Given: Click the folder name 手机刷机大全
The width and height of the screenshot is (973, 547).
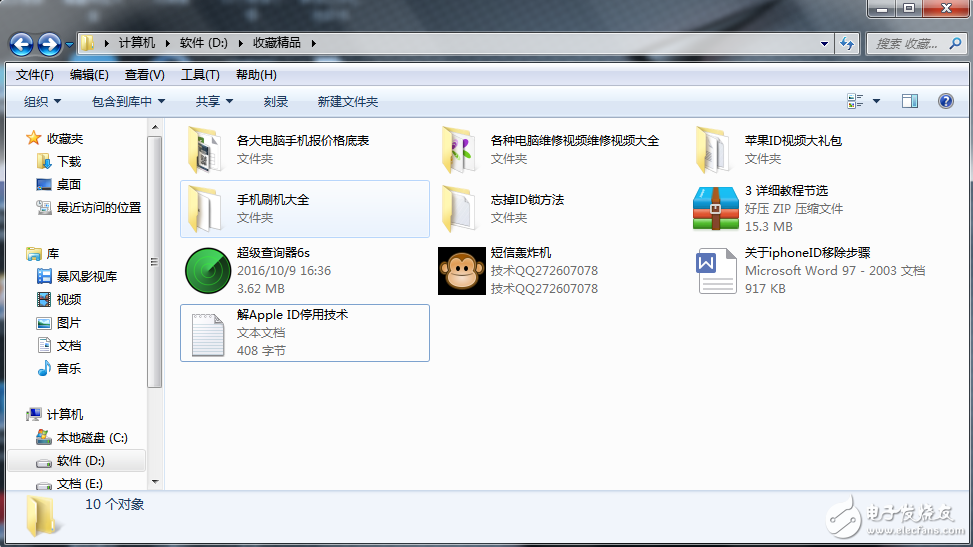Looking at the screenshot, I should click(272, 200).
